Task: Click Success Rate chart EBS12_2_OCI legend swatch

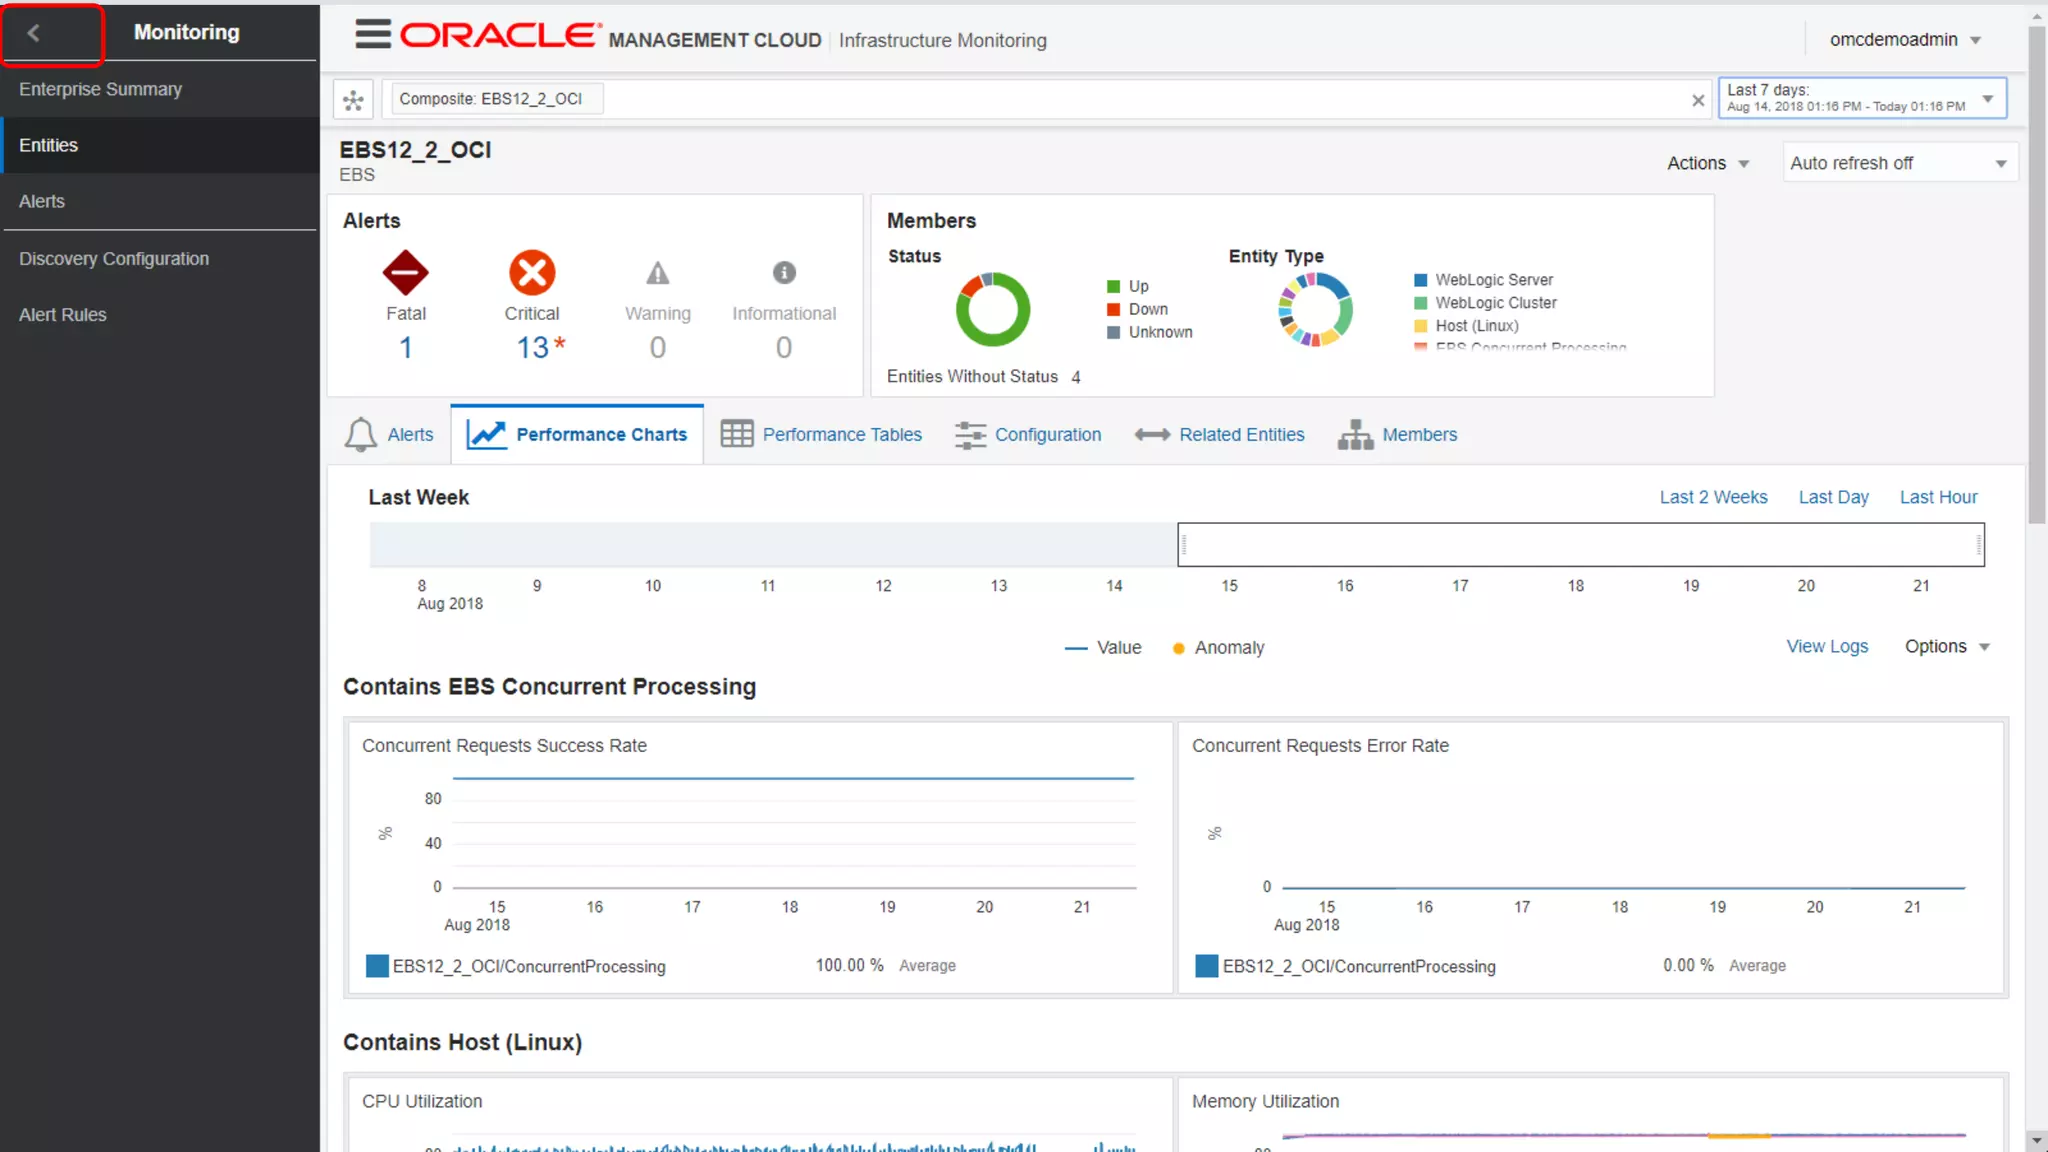Action: (x=377, y=966)
